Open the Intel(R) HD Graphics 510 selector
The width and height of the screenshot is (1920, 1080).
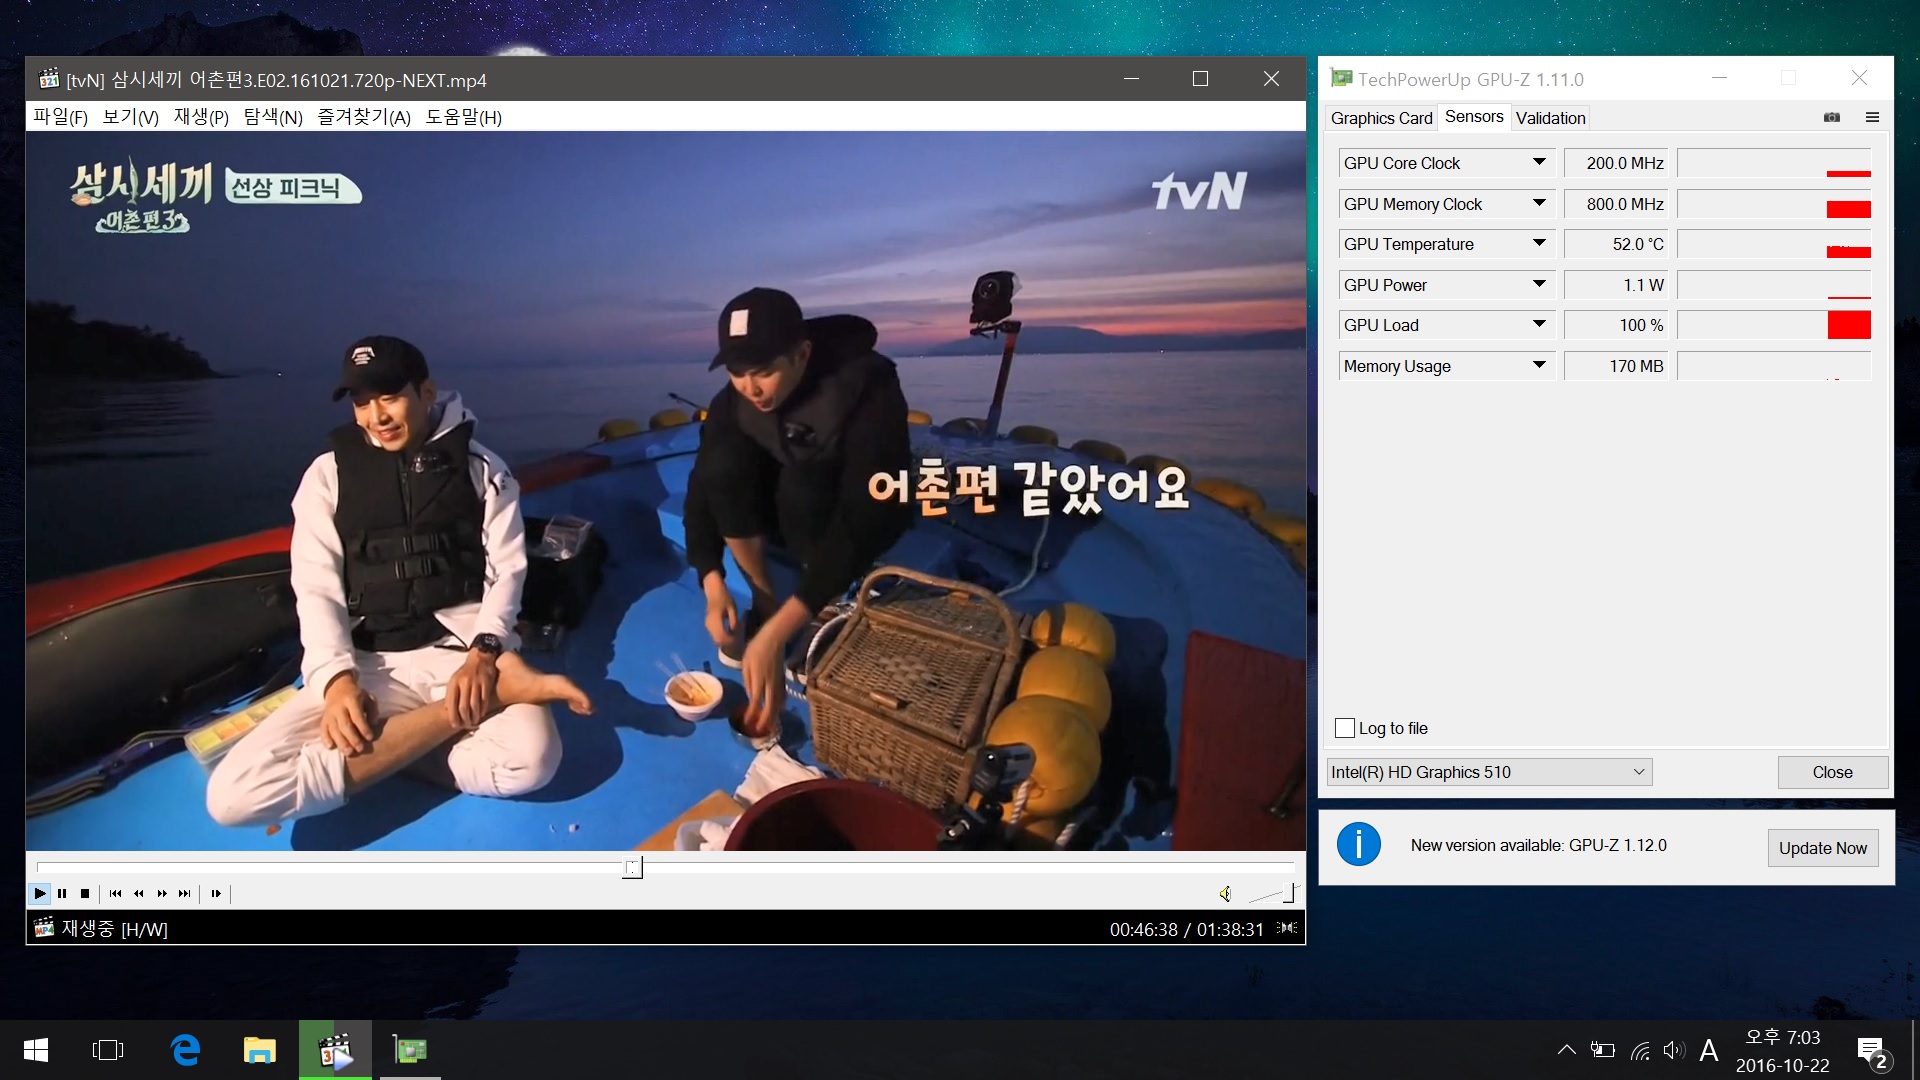1489,772
